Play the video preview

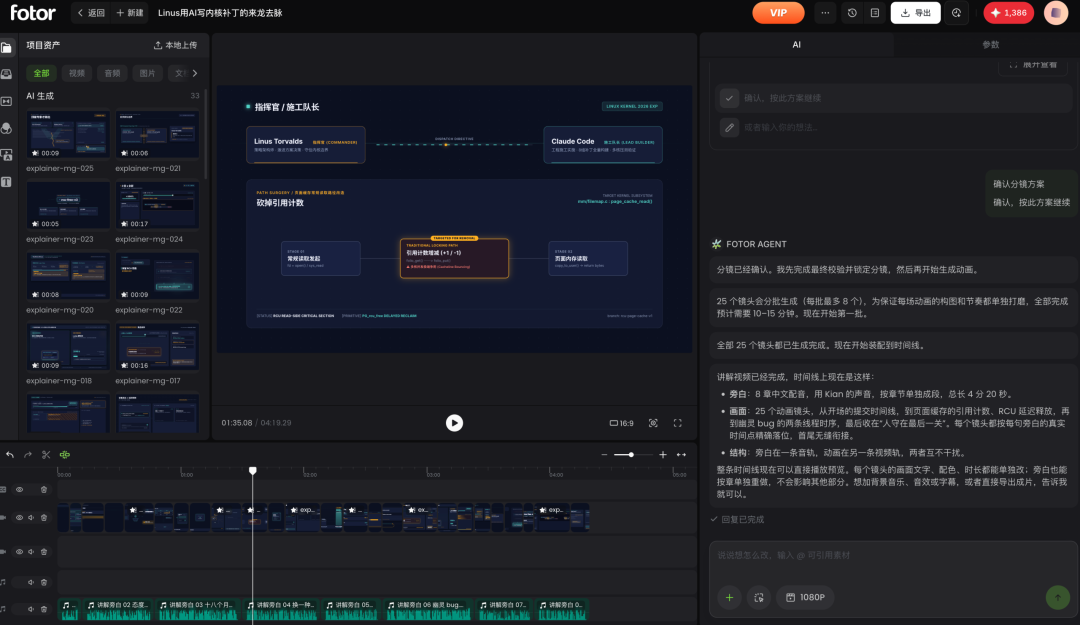454,423
